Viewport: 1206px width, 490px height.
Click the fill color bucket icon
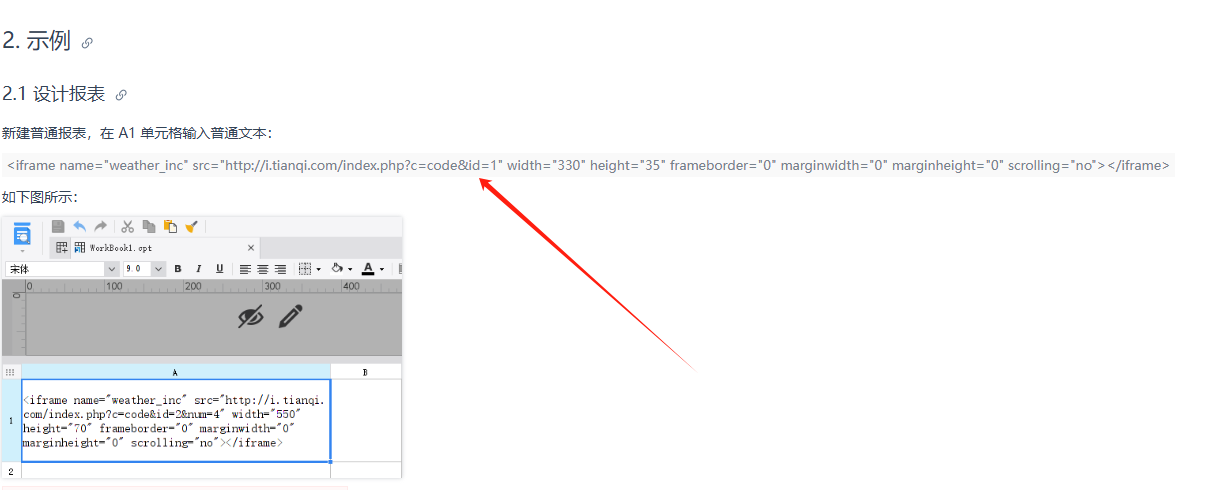tap(338, 269)
